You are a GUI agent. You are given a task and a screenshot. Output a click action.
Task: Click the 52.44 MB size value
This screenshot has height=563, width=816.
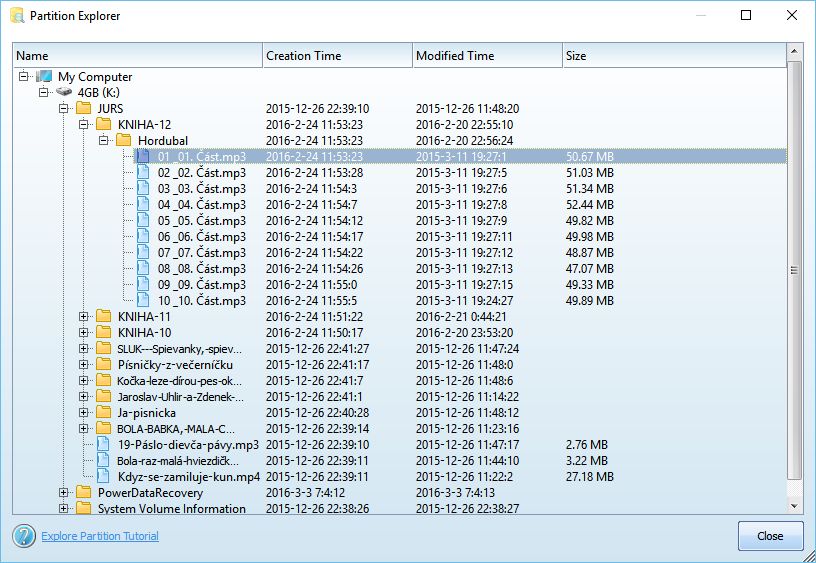[590, 204]
